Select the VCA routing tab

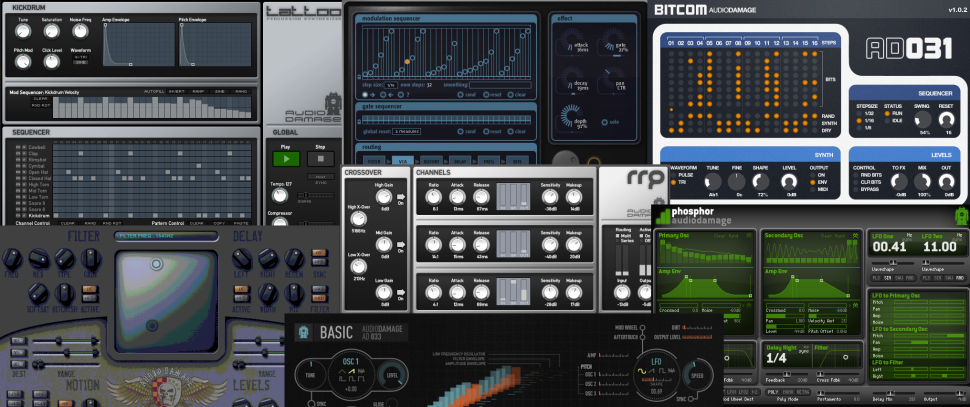point(403,161)
